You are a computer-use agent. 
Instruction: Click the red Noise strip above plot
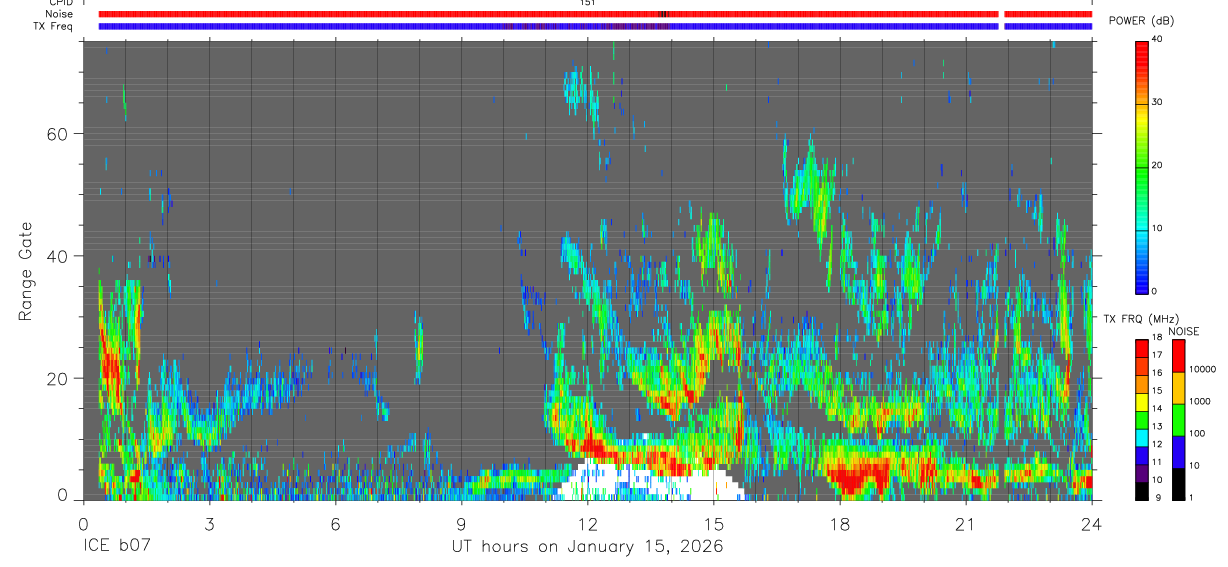click(x=595, y=14)
